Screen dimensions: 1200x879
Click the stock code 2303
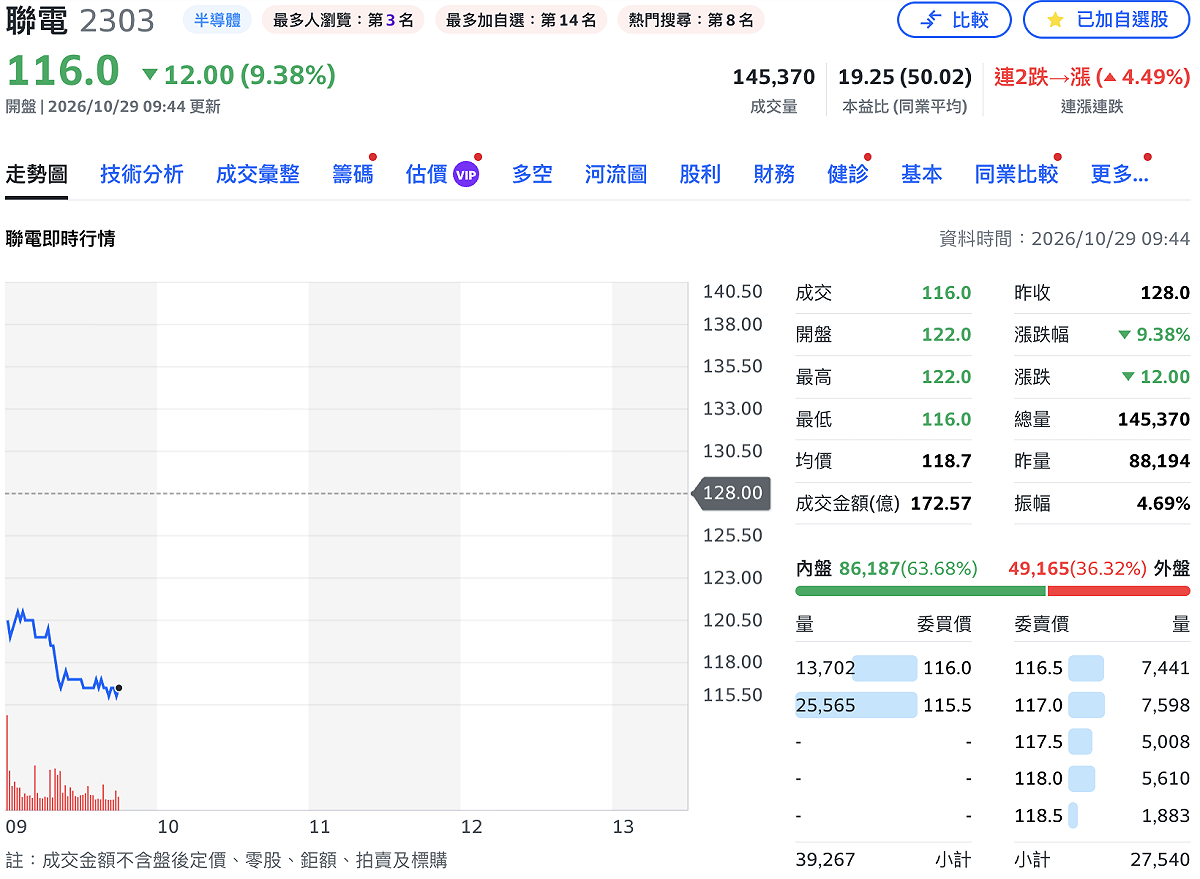click(x=117, y=20)
